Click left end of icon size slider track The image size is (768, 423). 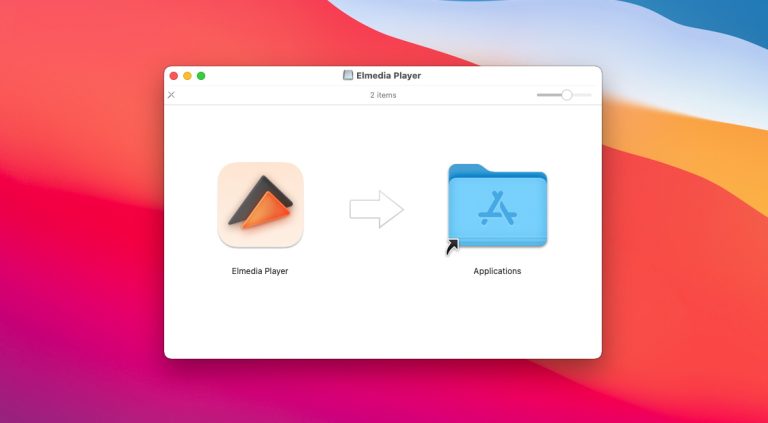click(539, 94)
